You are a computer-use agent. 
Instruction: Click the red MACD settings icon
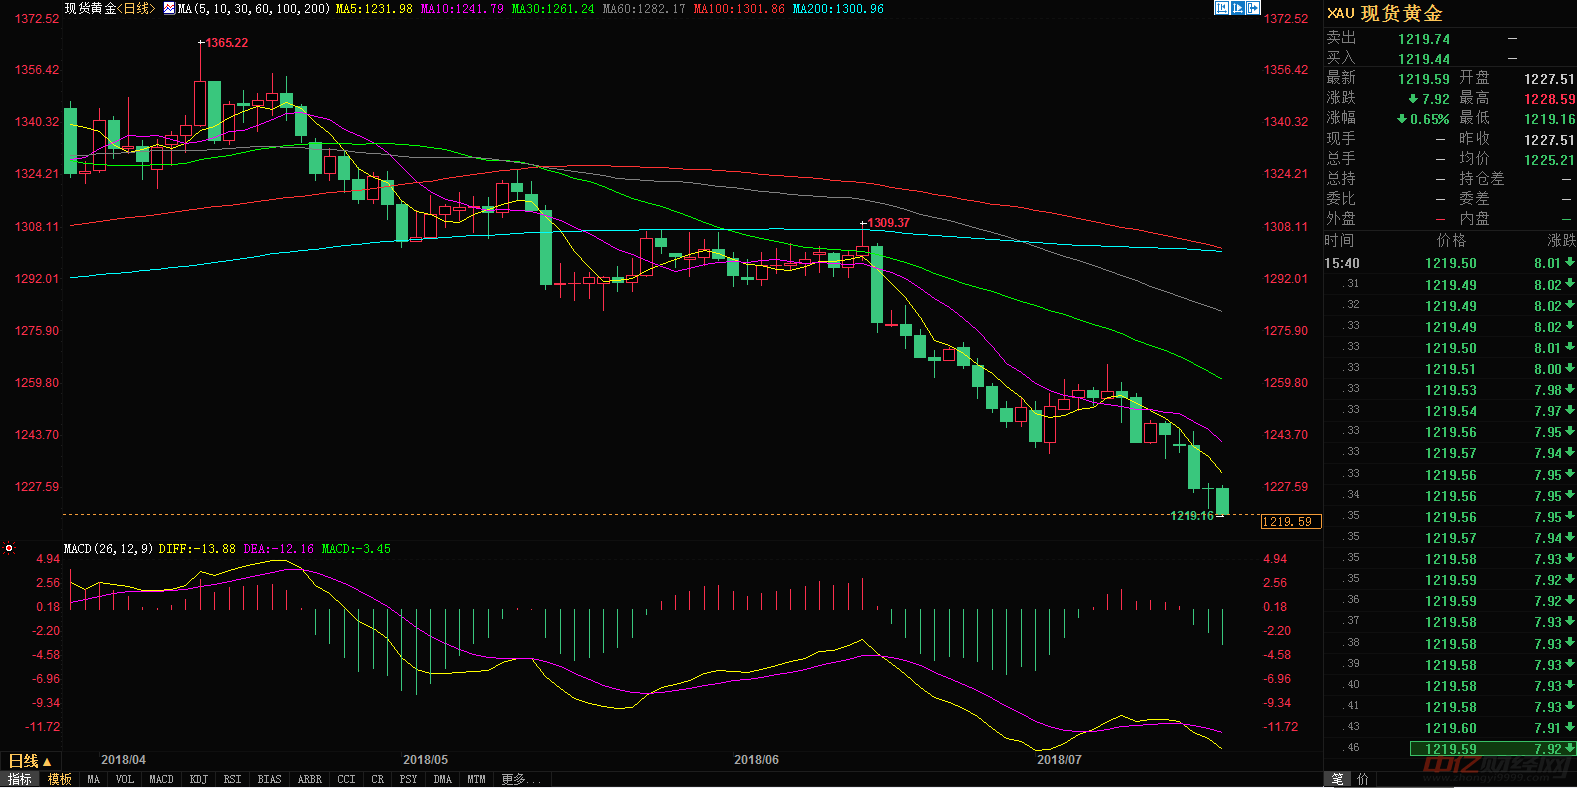click(x=9, y=548)
